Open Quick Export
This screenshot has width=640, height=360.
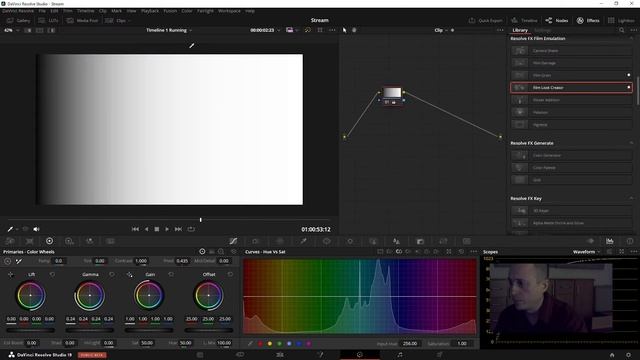486,20
